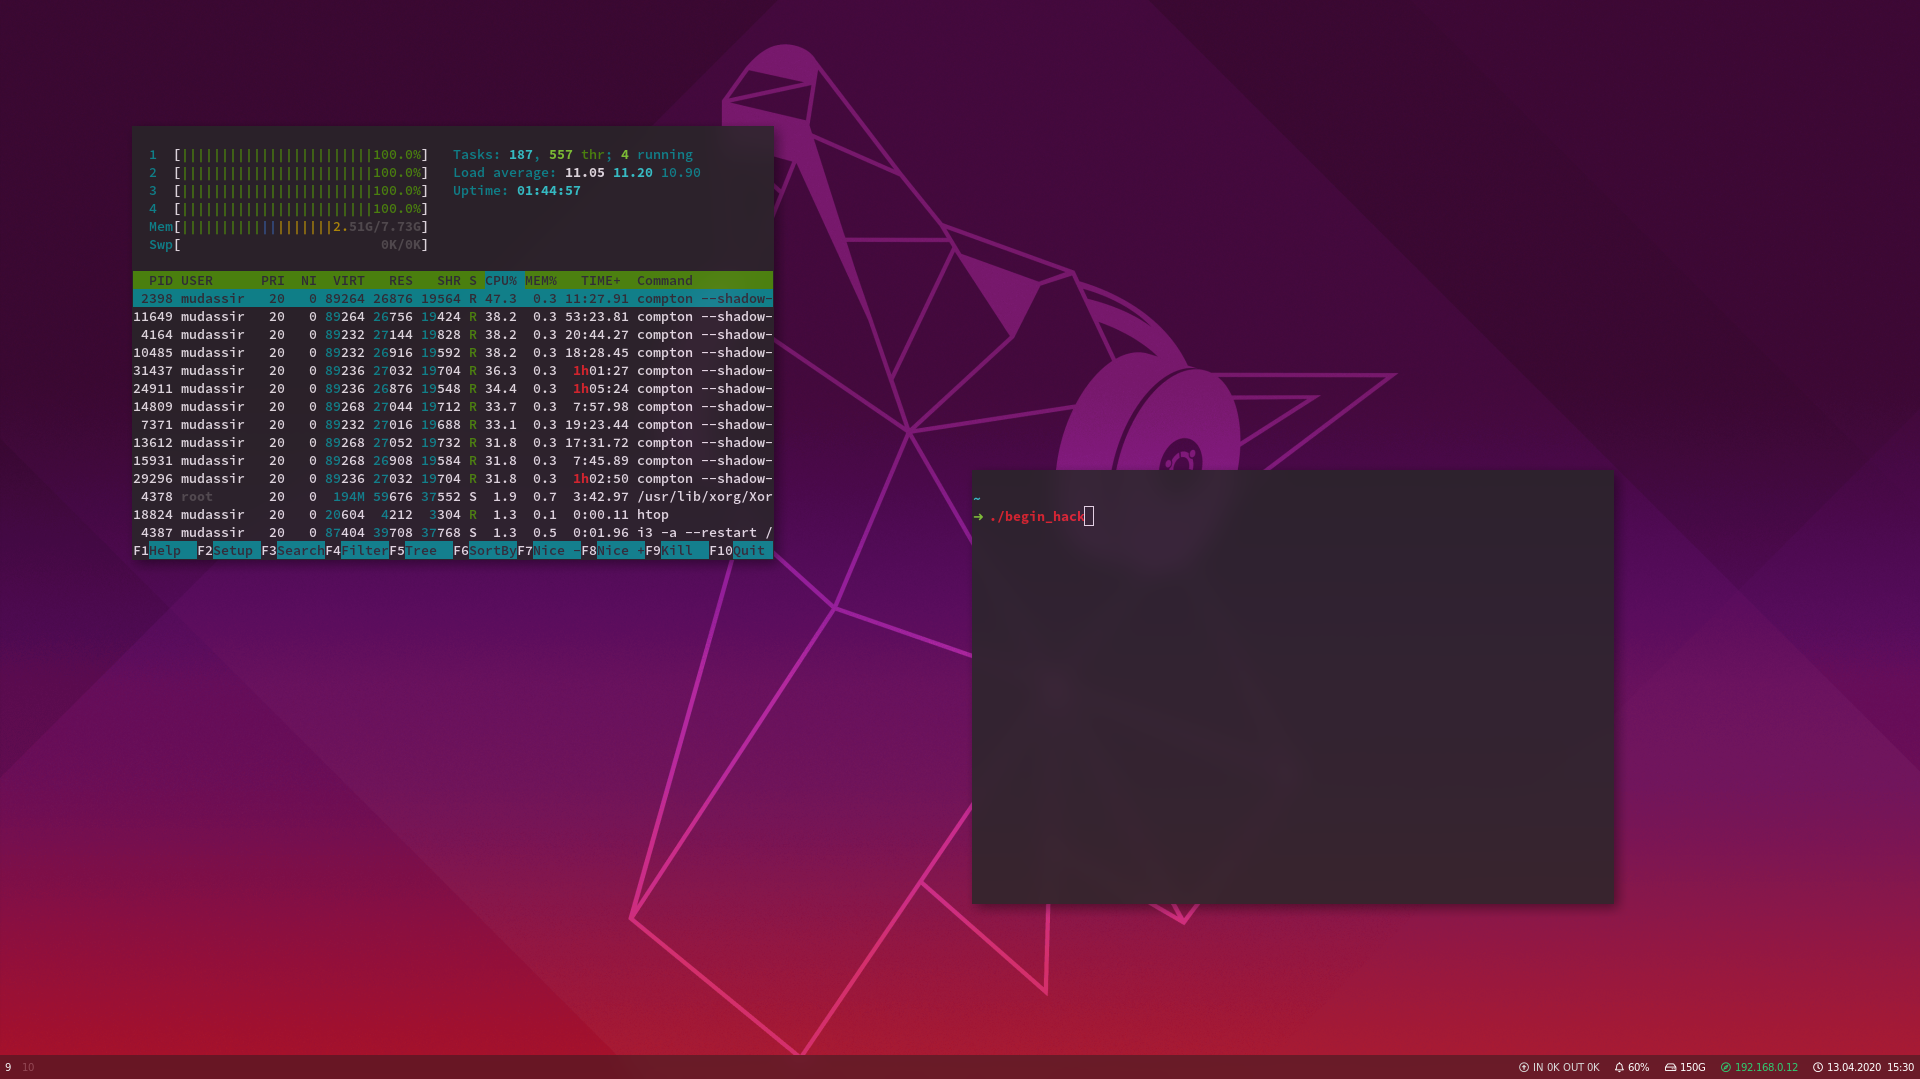
Task: Click the green prompt arrow in terminal
Action: tap(978, 517)
